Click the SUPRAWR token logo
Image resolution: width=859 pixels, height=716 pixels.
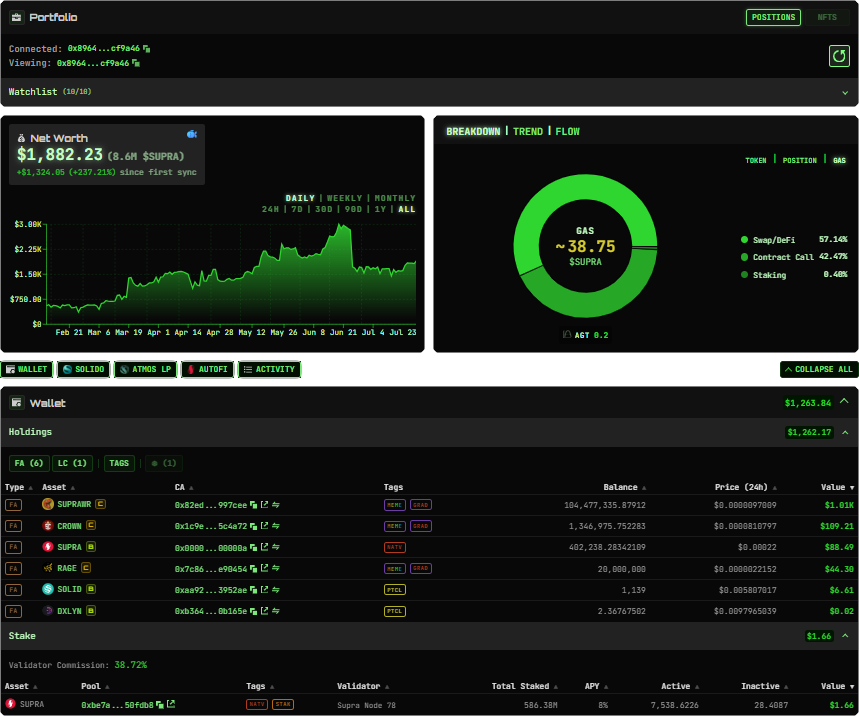click(48, 504)
